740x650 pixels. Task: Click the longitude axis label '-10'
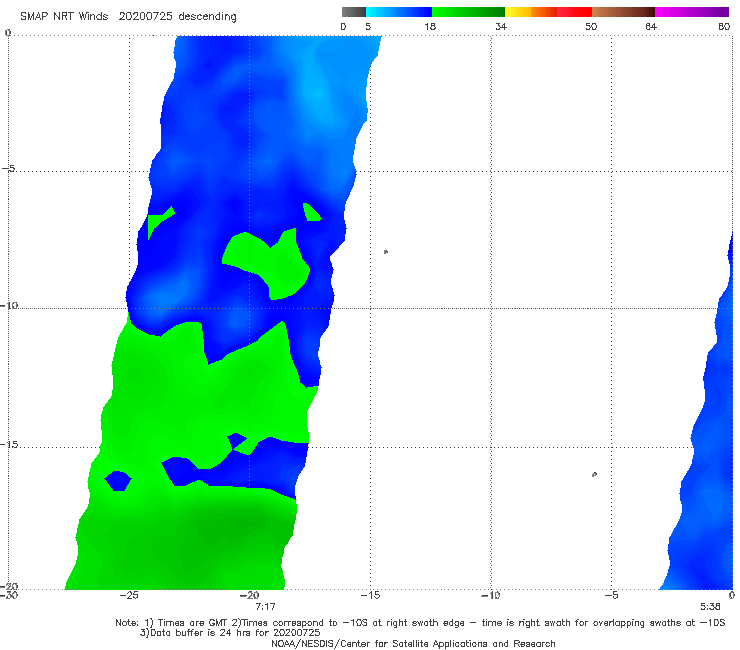coord(490,595)
